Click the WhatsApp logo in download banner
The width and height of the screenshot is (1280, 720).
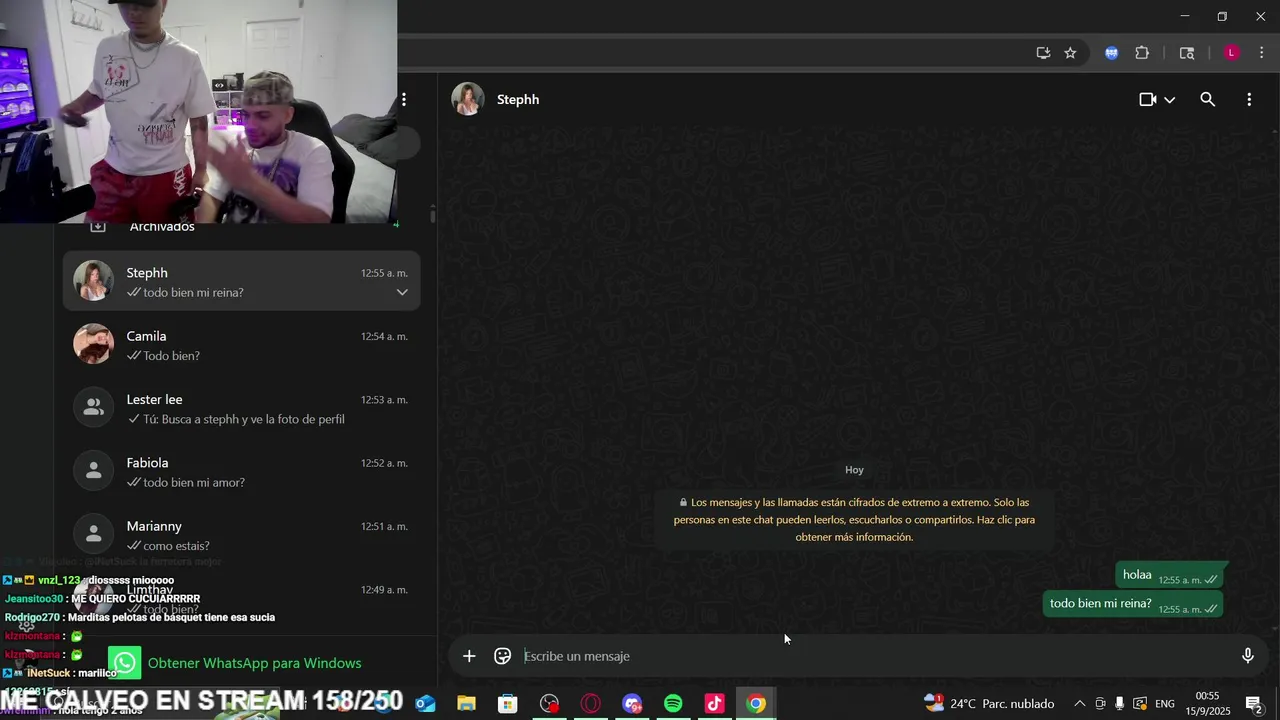pyautogui.click(x=125, y=663)
